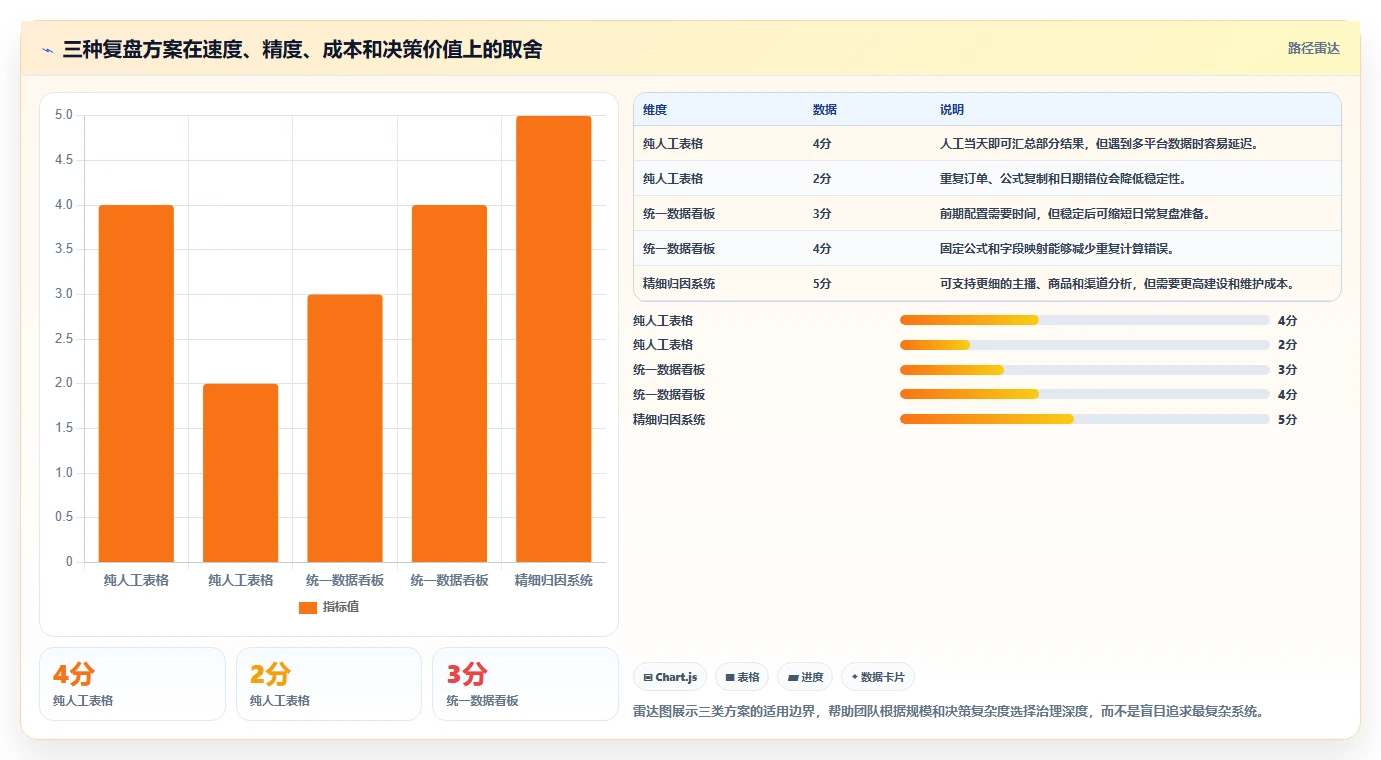Click the Chart.js chip
Viewport: 1381px width, 760px height.
(670, 677)
